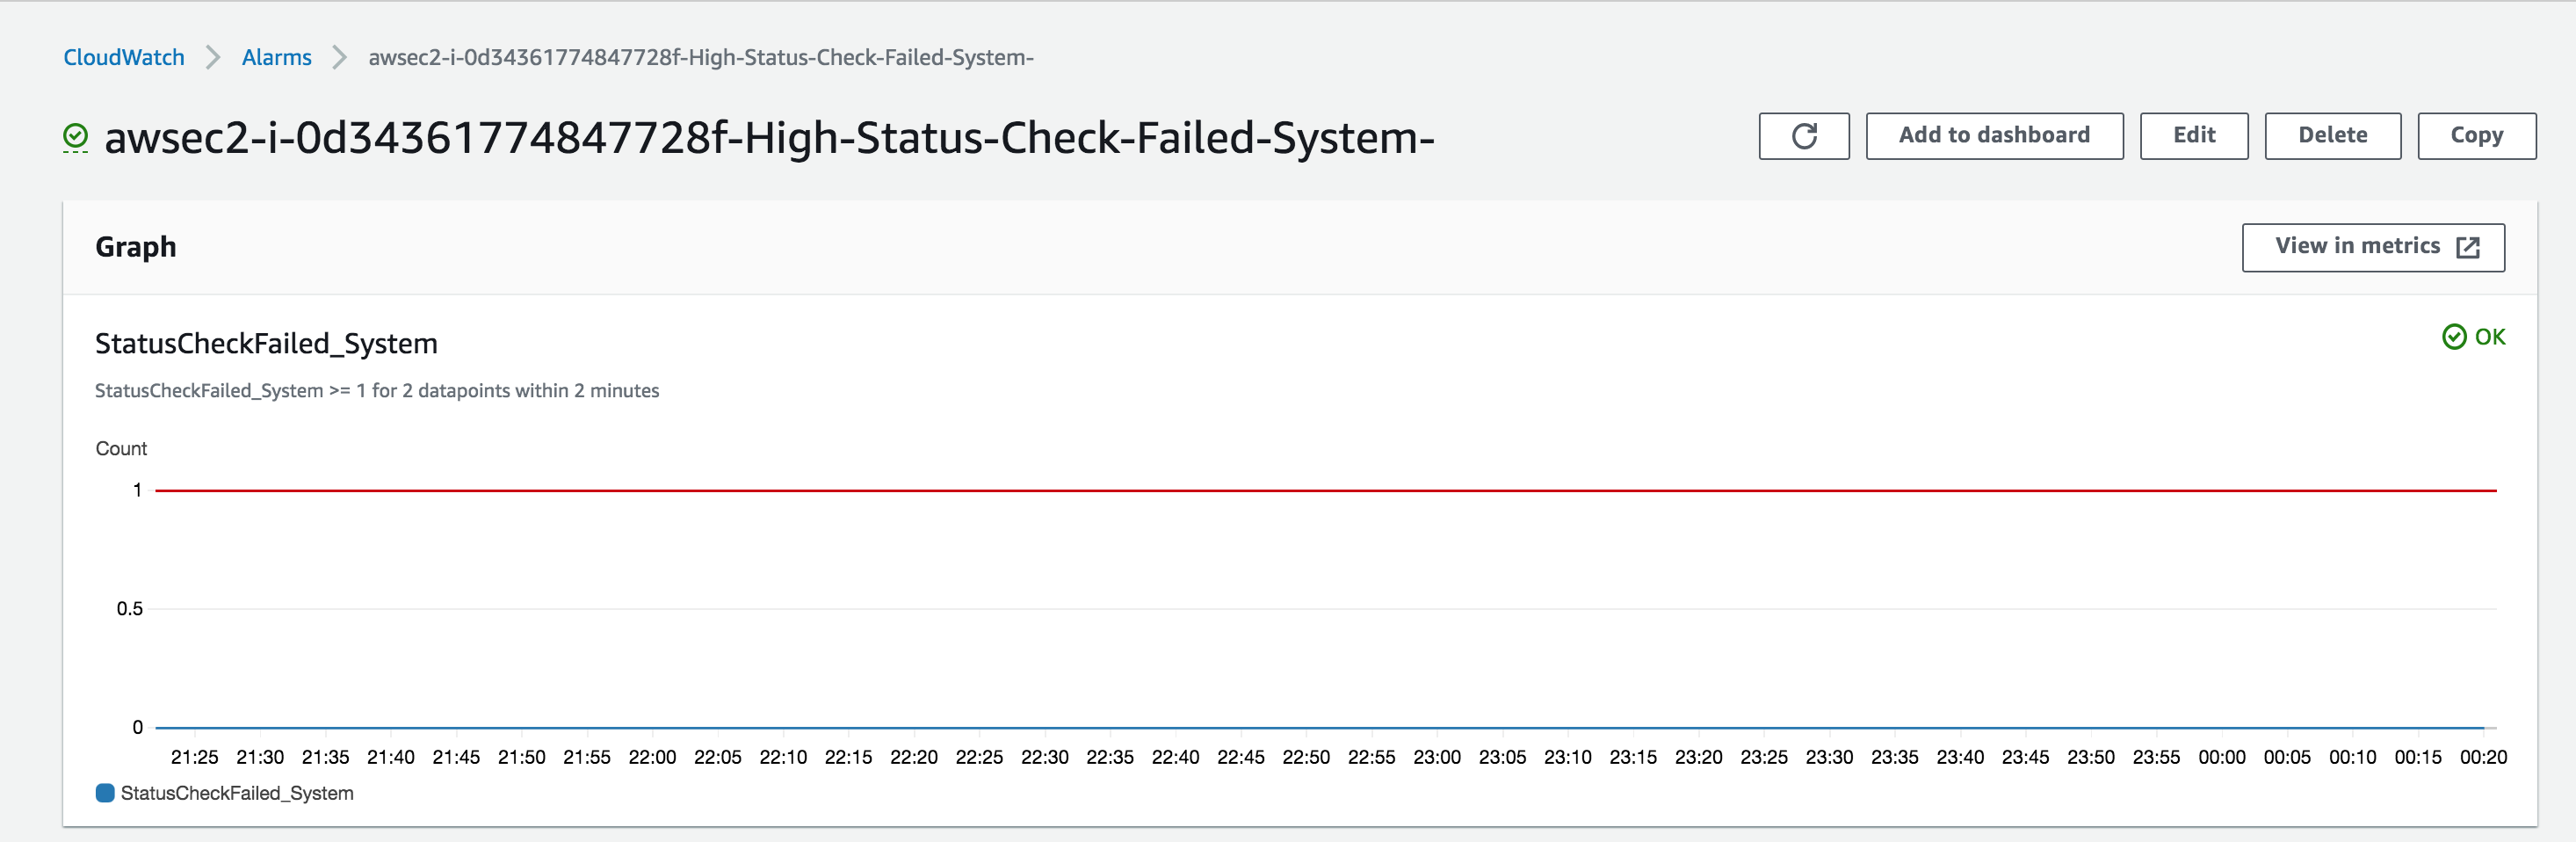Click the chevron separator after Alarms
The height and width of the screenshot is (842, 2576).
340,57
